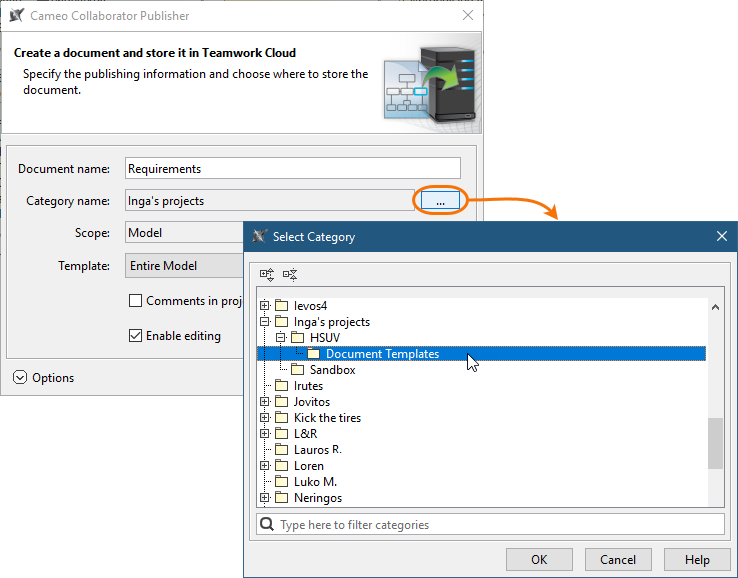The image size is (738, 578).
Task: Click the browse category ellipsis button
Action: [x=440, y=201]
